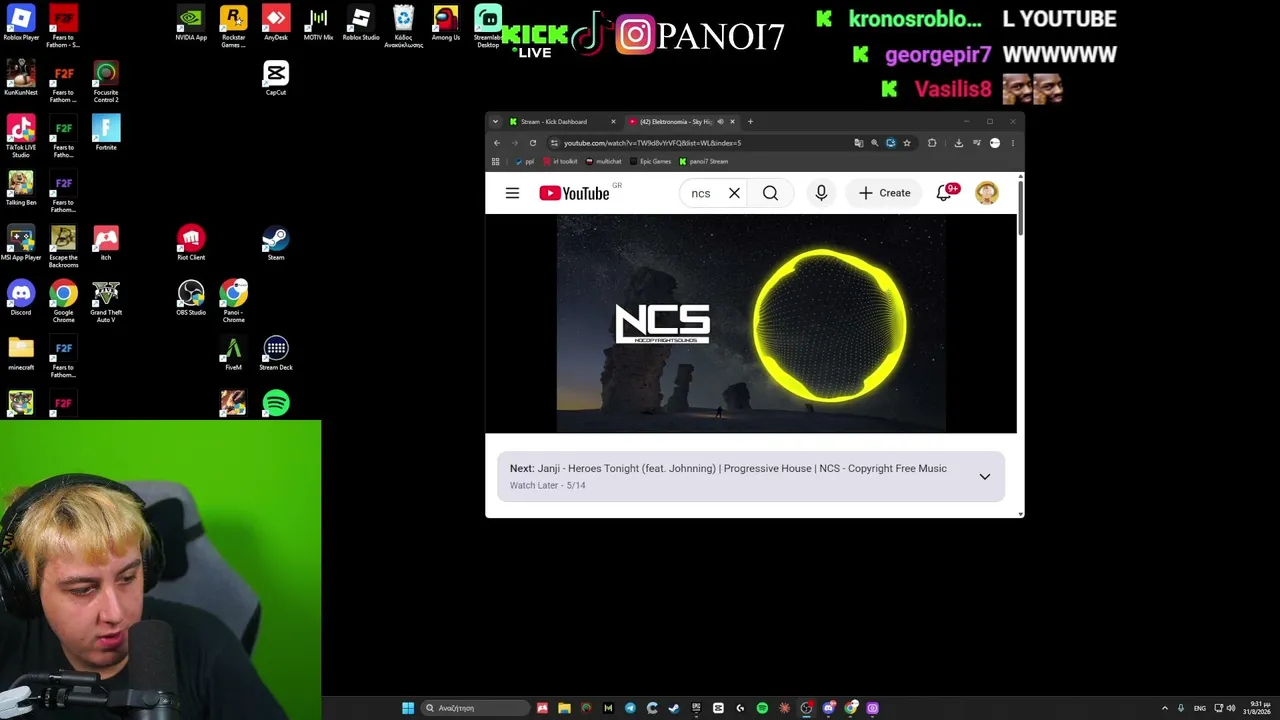Image resolution: width=1280 pixels, height=720 pixels.
Task: Open the panoi7 Stream bookmark
Action: point(704,162)
